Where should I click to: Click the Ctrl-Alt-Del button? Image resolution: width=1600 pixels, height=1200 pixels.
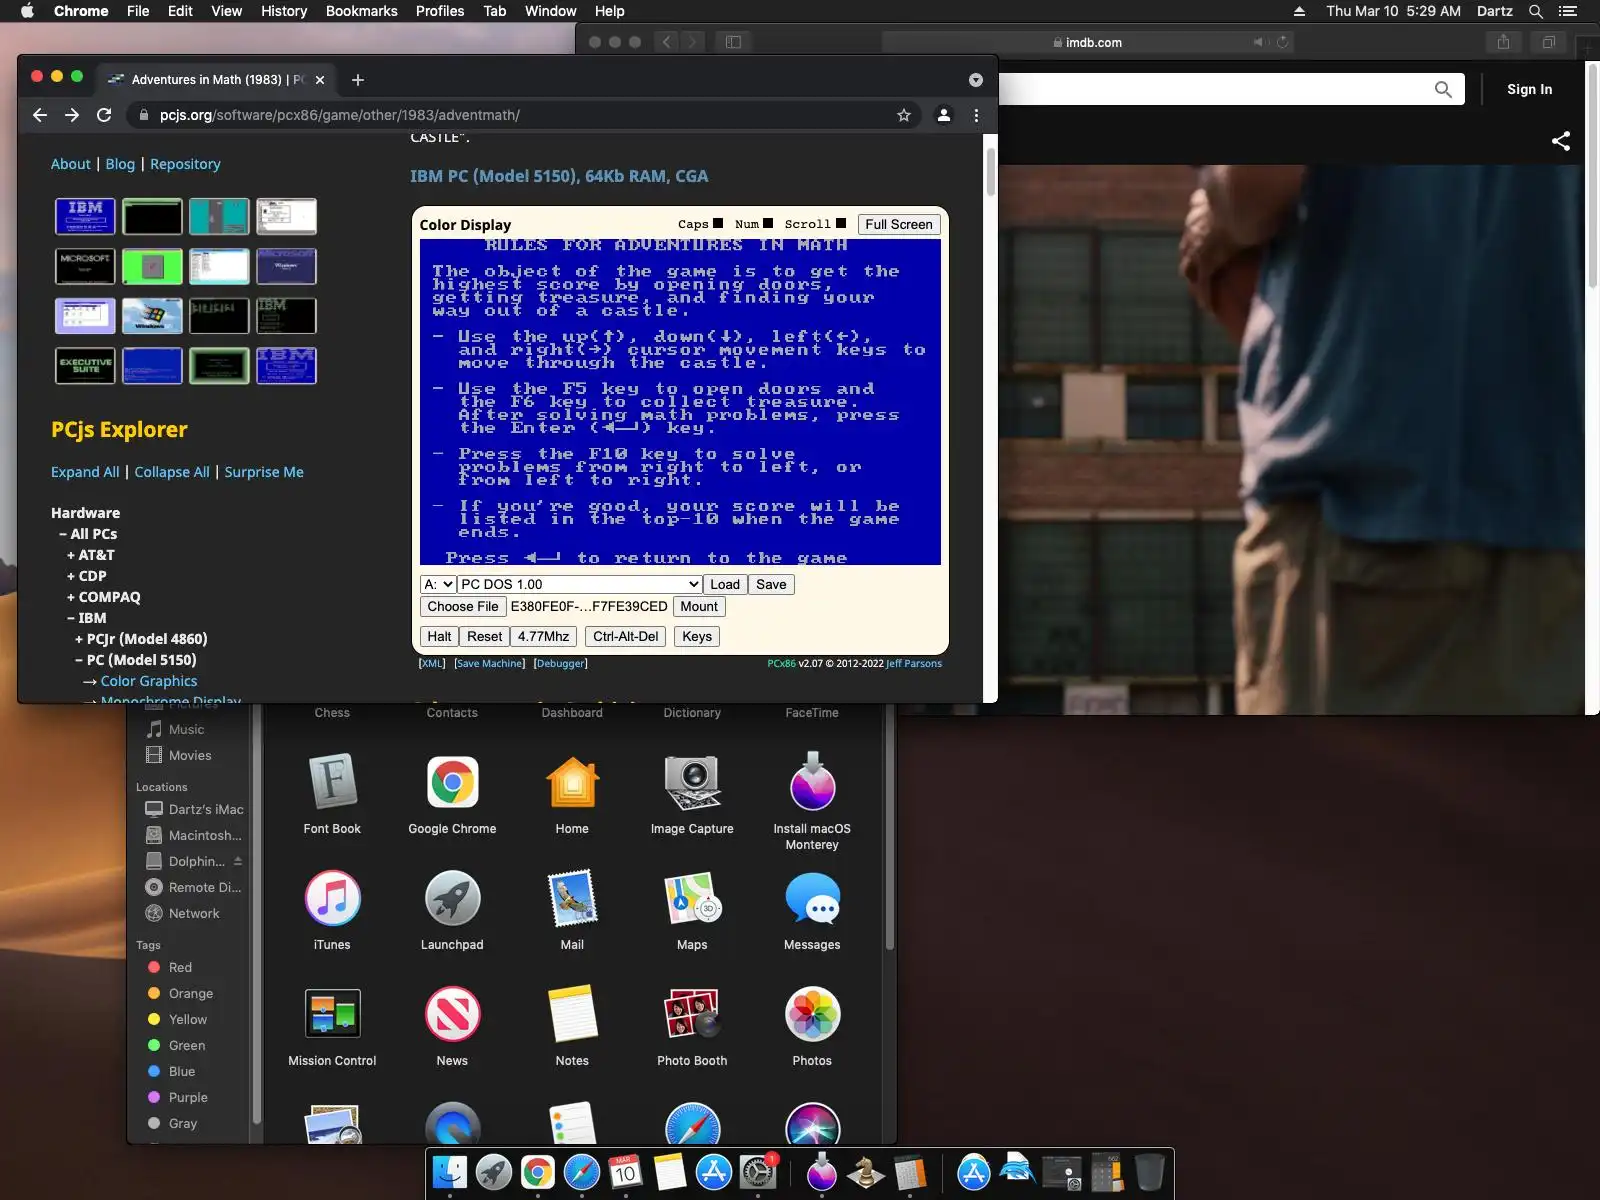626,636
